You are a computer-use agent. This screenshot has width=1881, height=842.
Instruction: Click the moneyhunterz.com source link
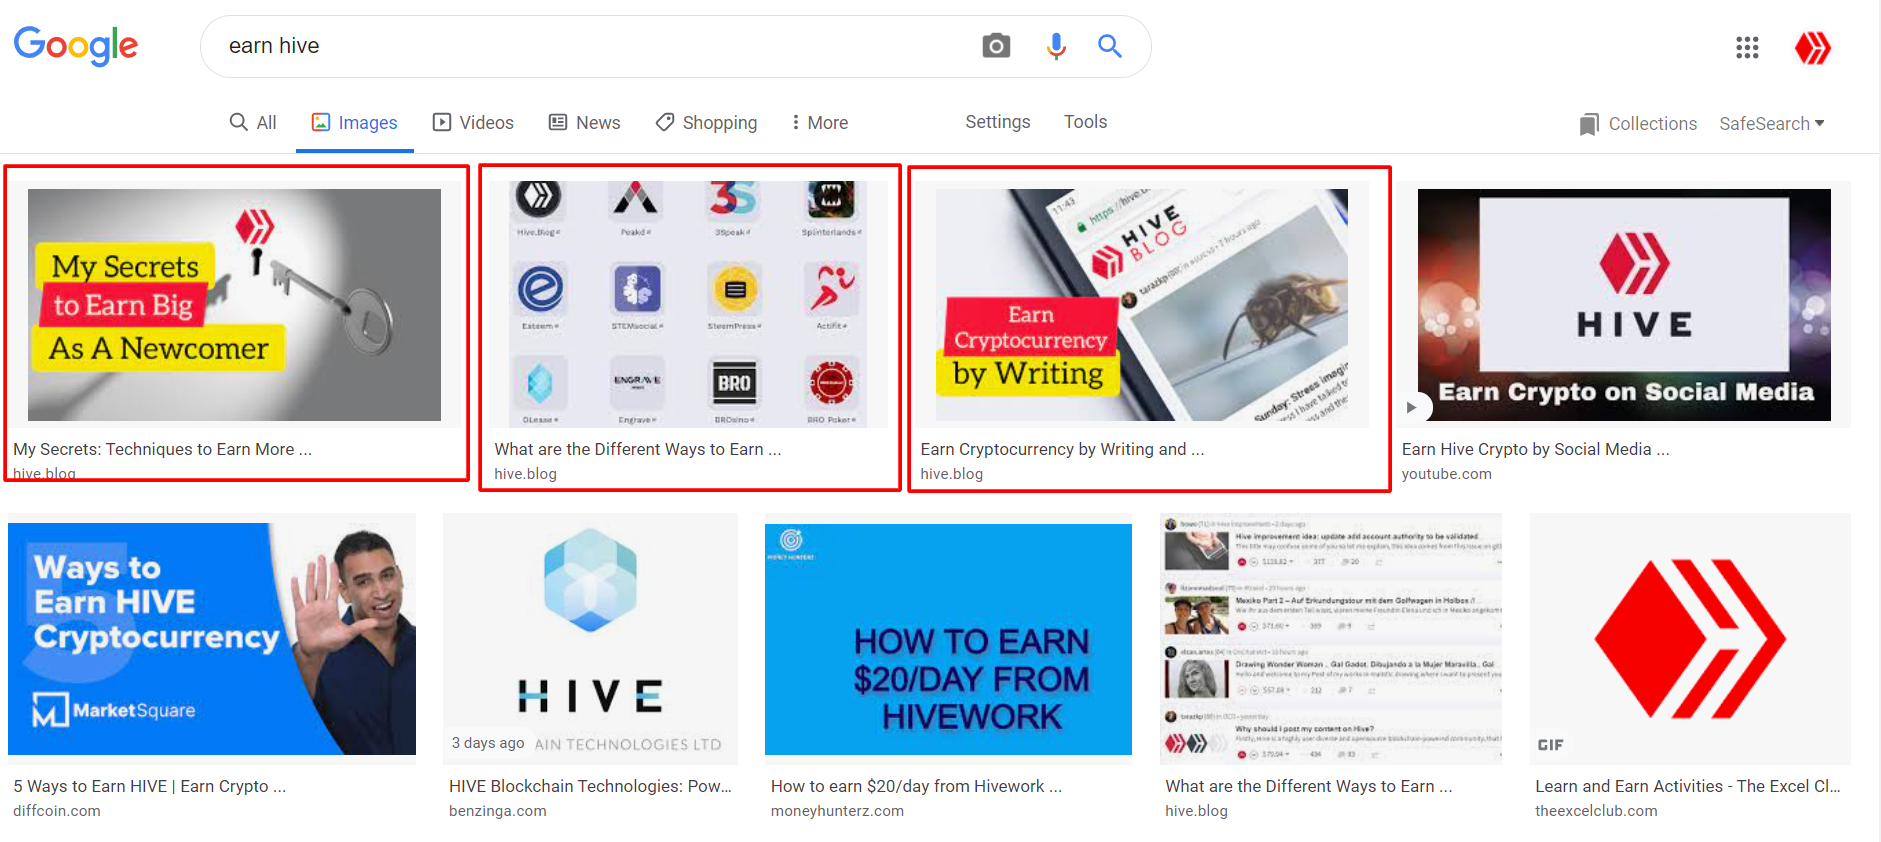837,811
